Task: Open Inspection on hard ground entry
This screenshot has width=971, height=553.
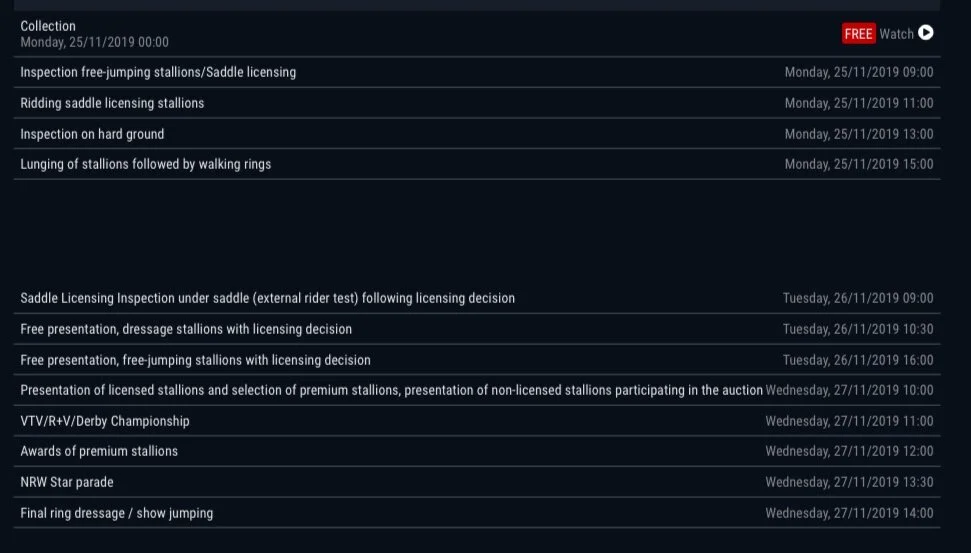Action: [x=477, y=134]
